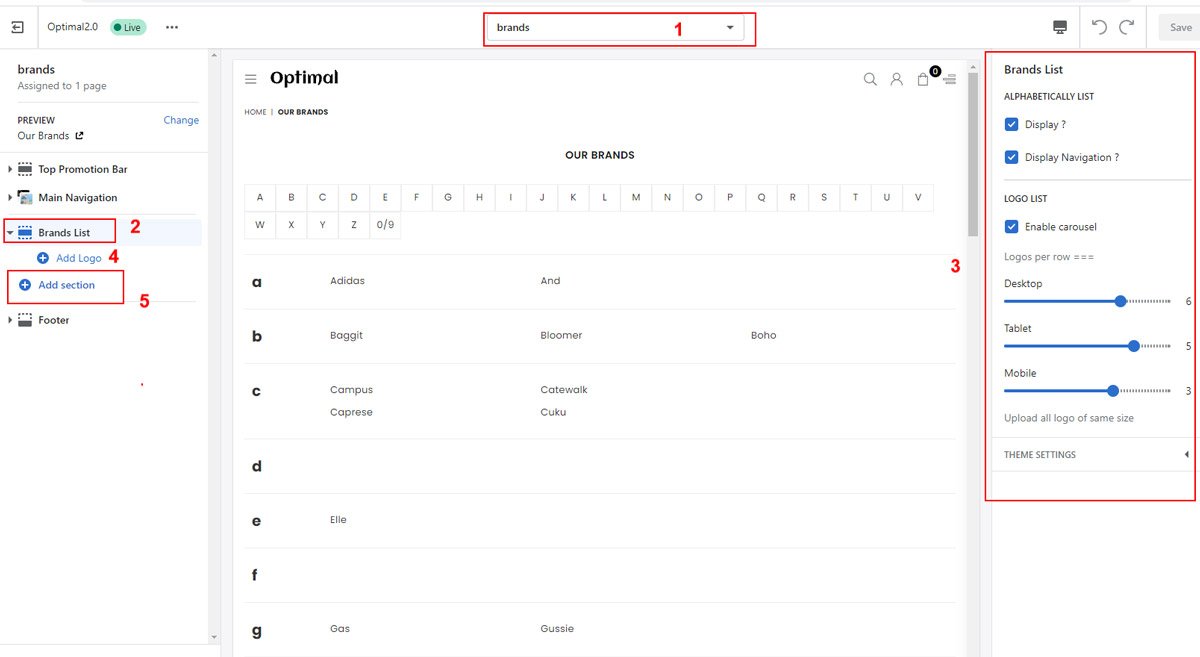Viewport: 1200px width, 657px height.
Task: Adjust the Desktop logos per row slider
Action: coord(1120,301)
